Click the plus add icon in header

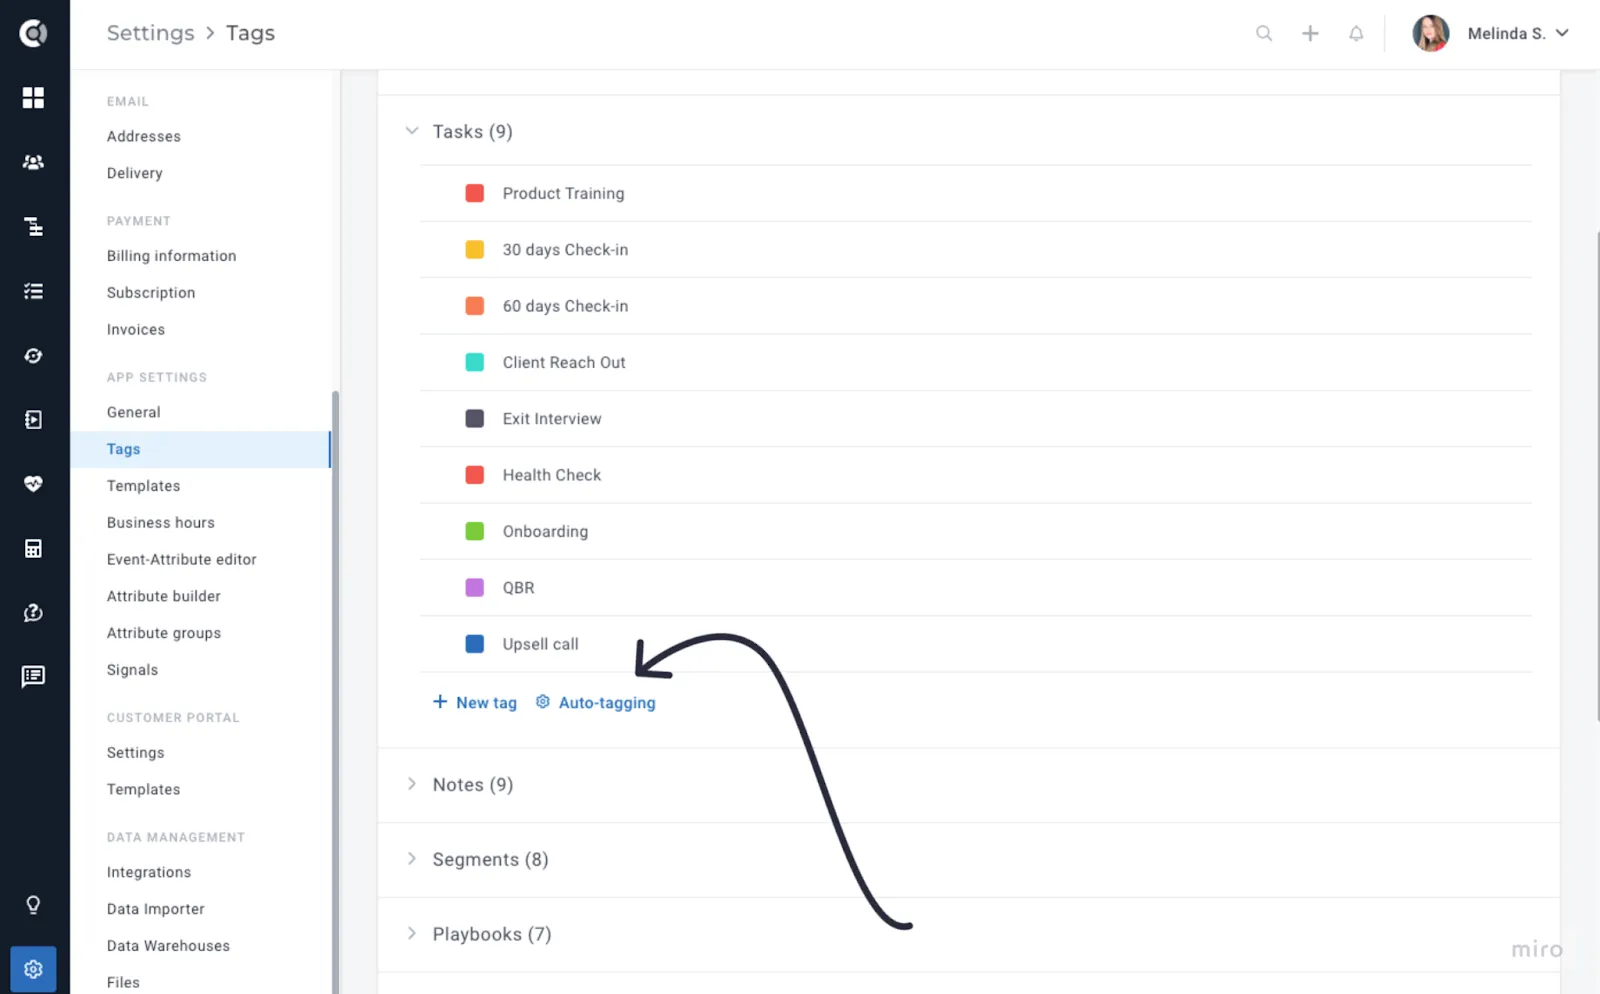click(x=1310, y=33)
